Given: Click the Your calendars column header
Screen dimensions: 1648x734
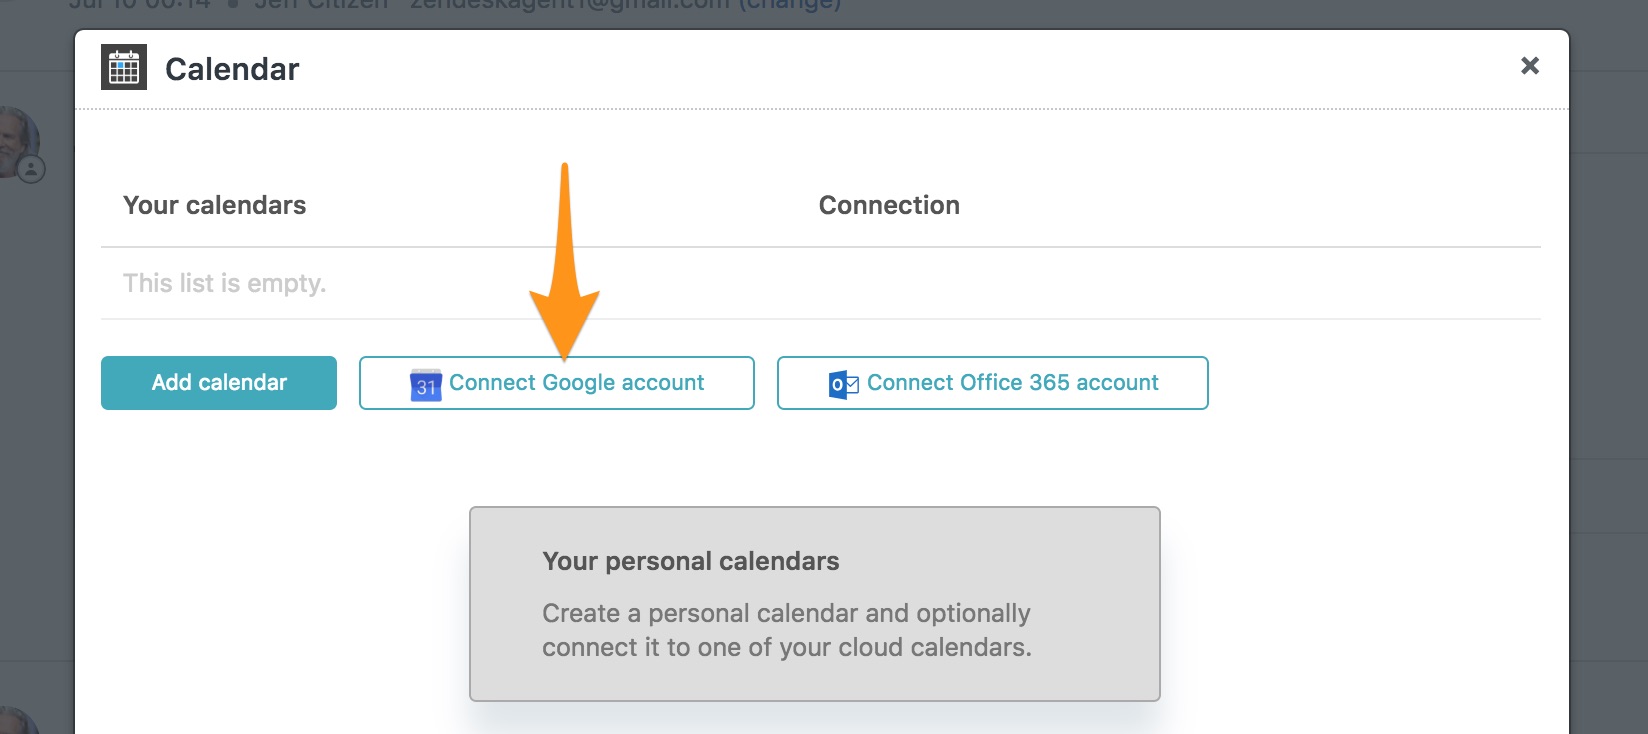Looking at the screenshot, I should 215,205.
